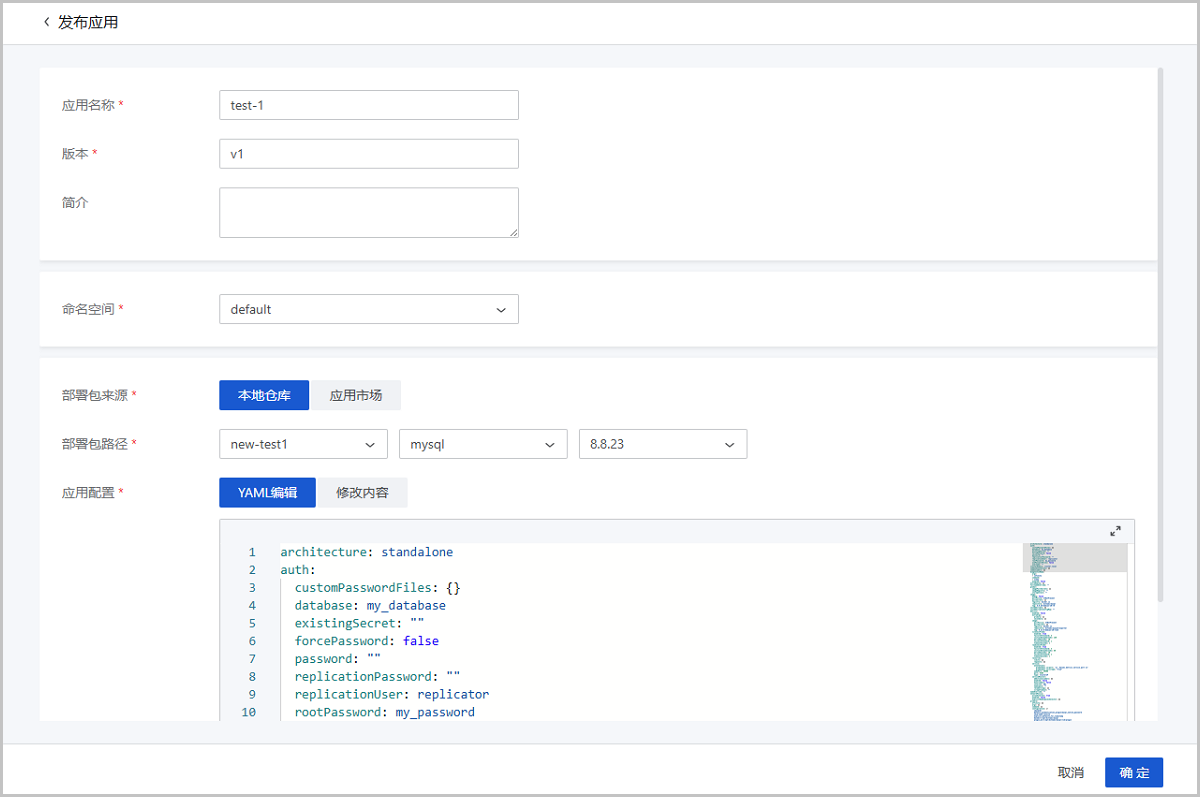
Task: Open the 命名空间 default dropdown
Action: tap(368, 309)
